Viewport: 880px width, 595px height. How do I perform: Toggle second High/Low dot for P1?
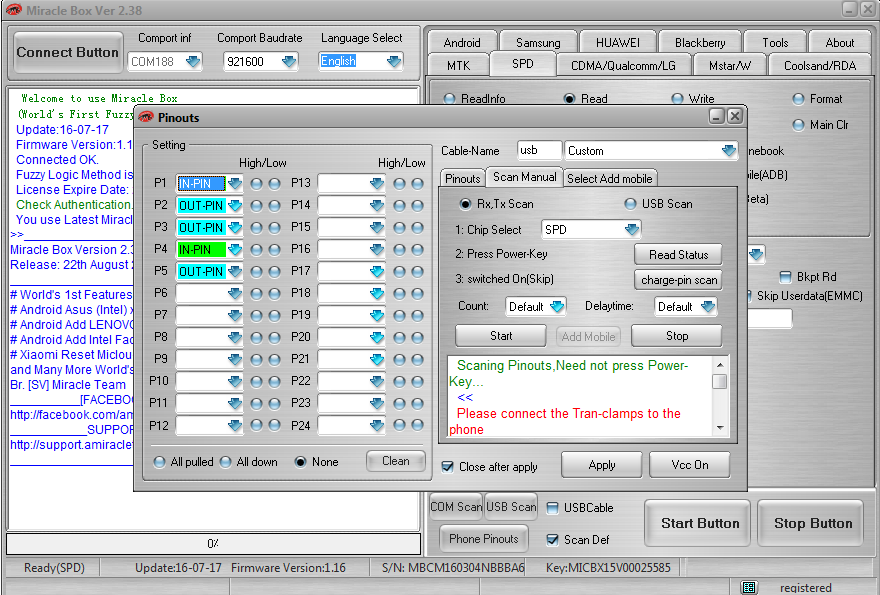[x=274, y=184]
